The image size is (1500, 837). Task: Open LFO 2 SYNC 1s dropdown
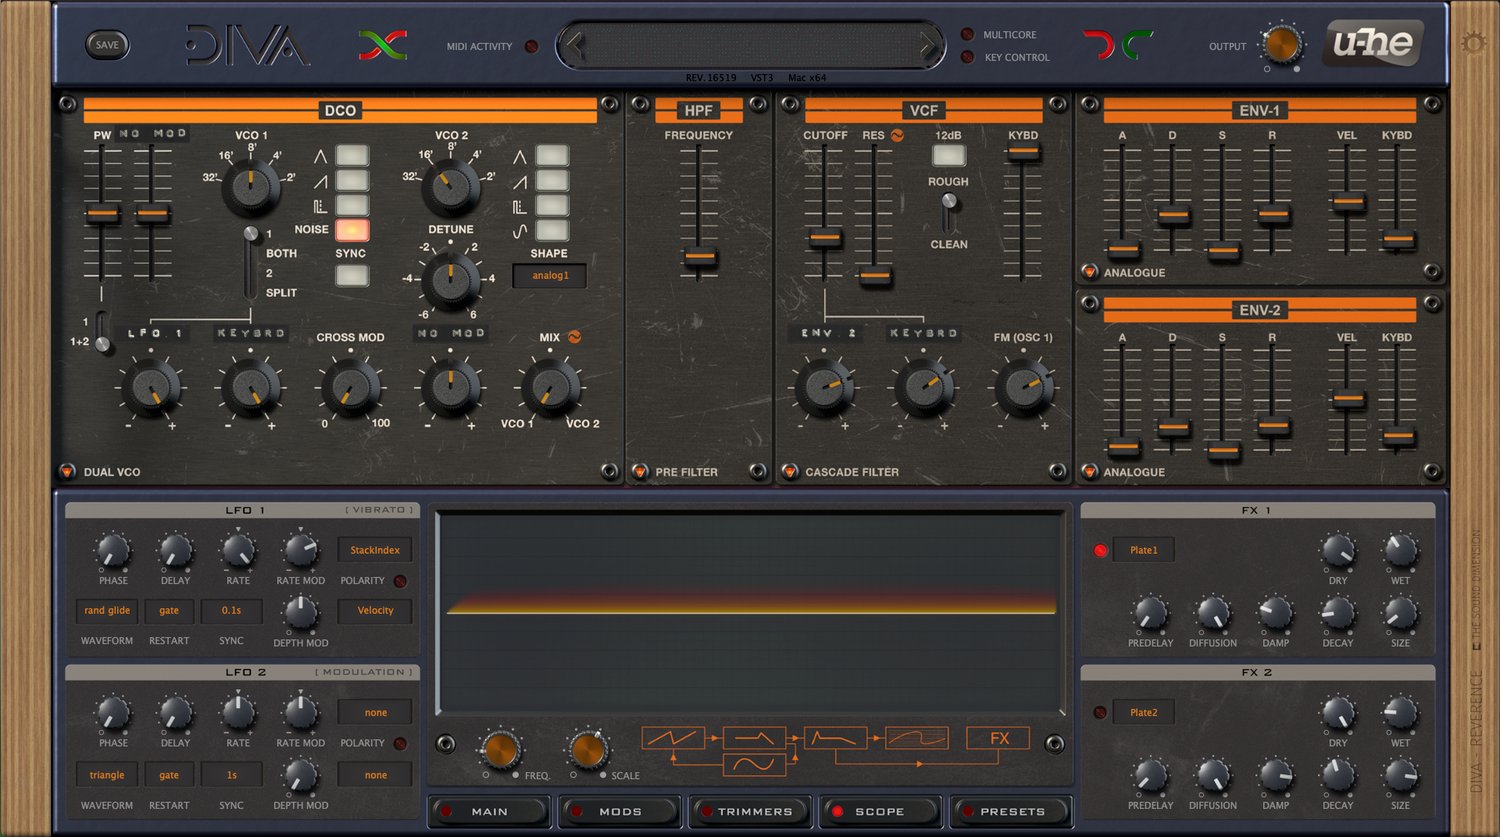pos(231,775)
